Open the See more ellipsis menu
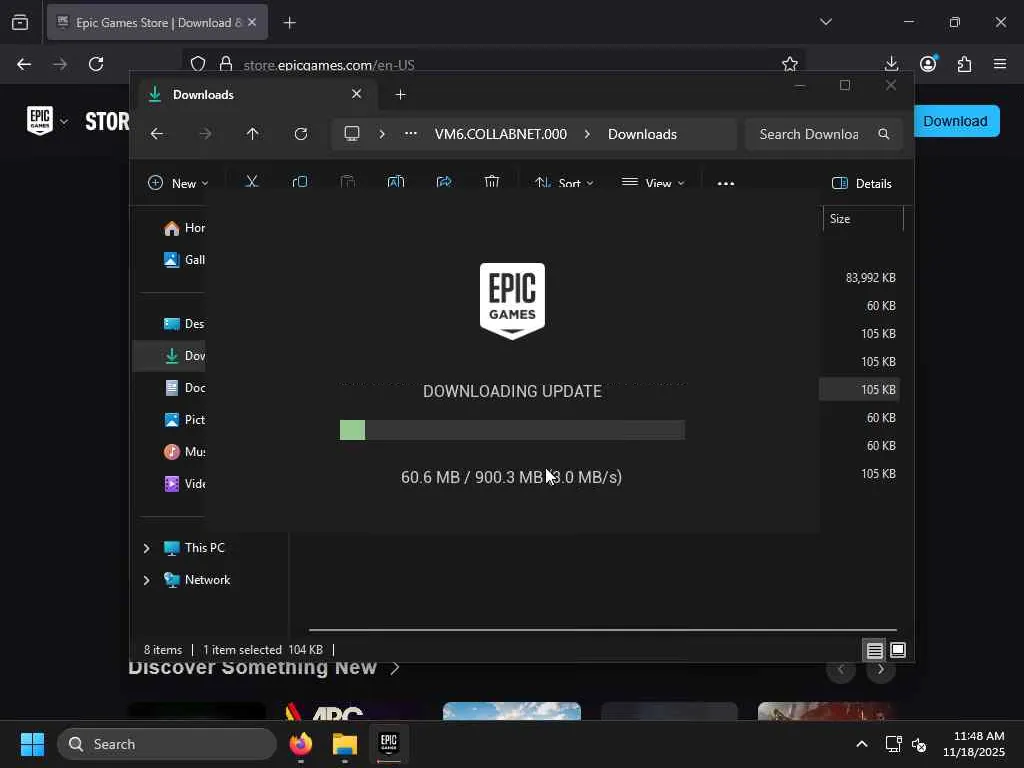The width and height of the screenshot is (1024, 768). 726,184
